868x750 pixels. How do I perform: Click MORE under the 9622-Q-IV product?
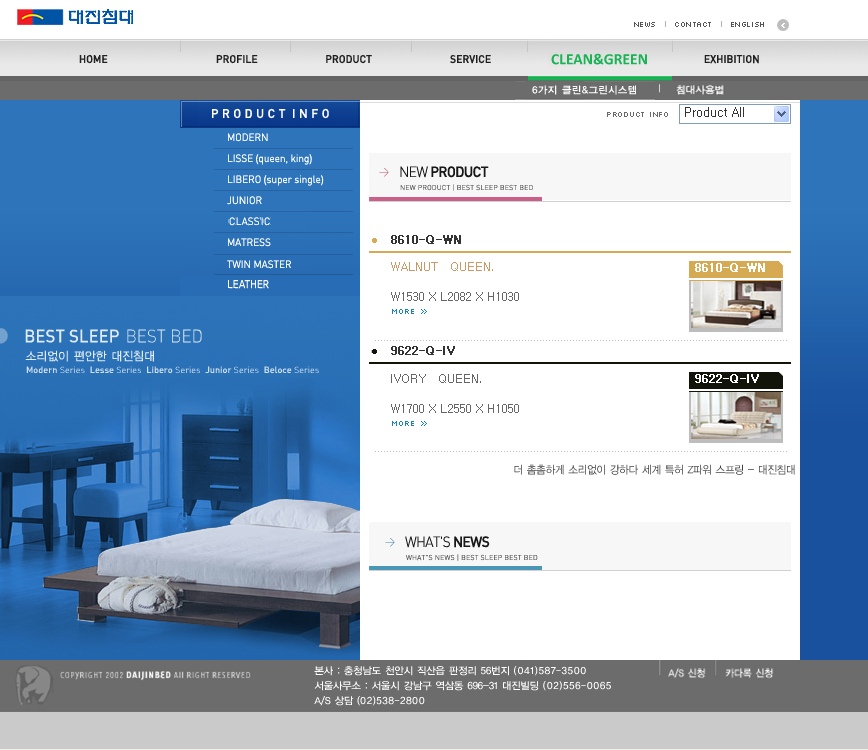click(x=409, y=423)
